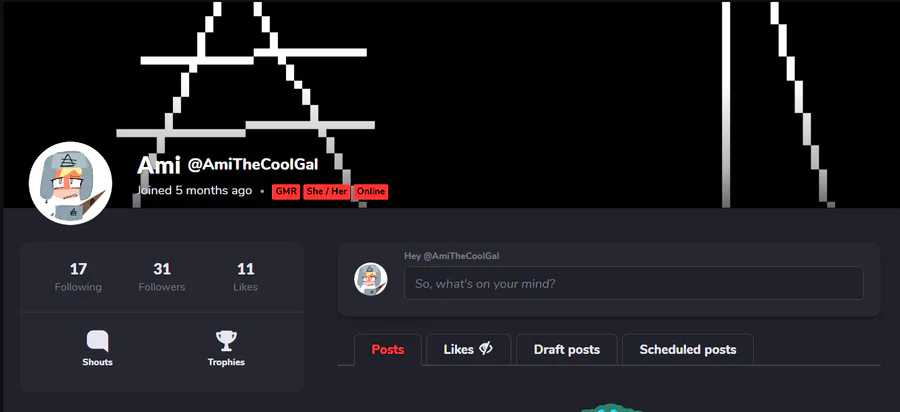Open the 11 Likes count
This screenshot has height=412, width=900.
coord(246,277)
